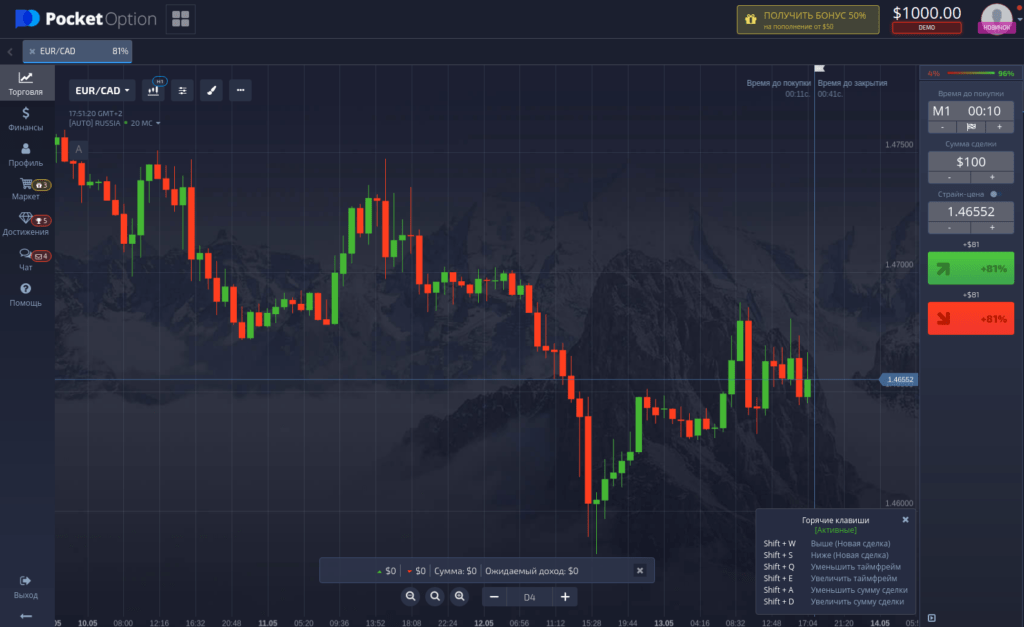Click the layout grid icon near logo
1024x627 pixels.
[x=181, y=19]
